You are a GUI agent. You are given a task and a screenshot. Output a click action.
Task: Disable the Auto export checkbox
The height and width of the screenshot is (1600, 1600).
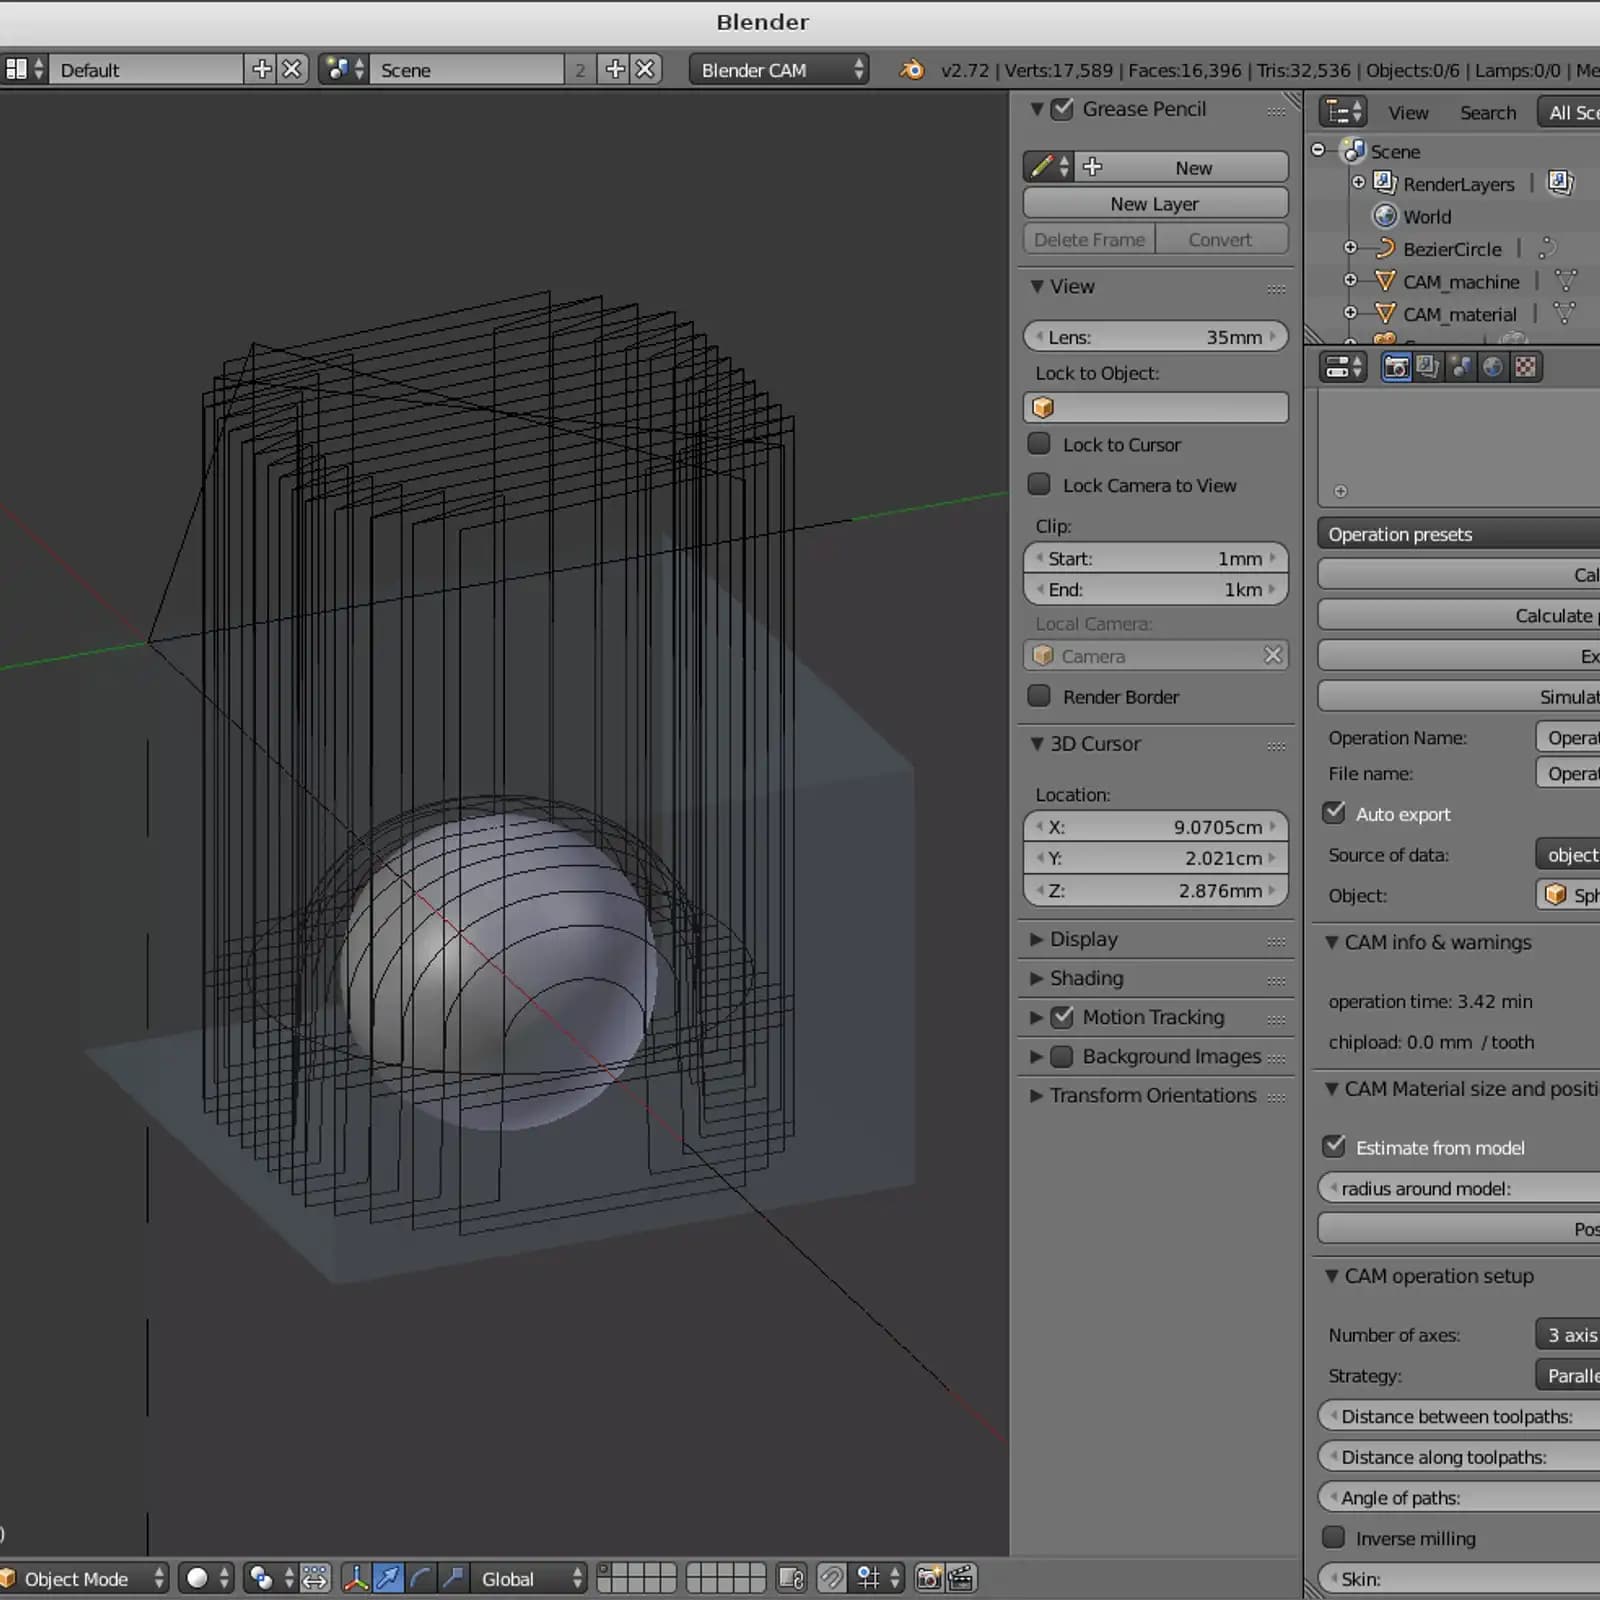coord(1334,813)
